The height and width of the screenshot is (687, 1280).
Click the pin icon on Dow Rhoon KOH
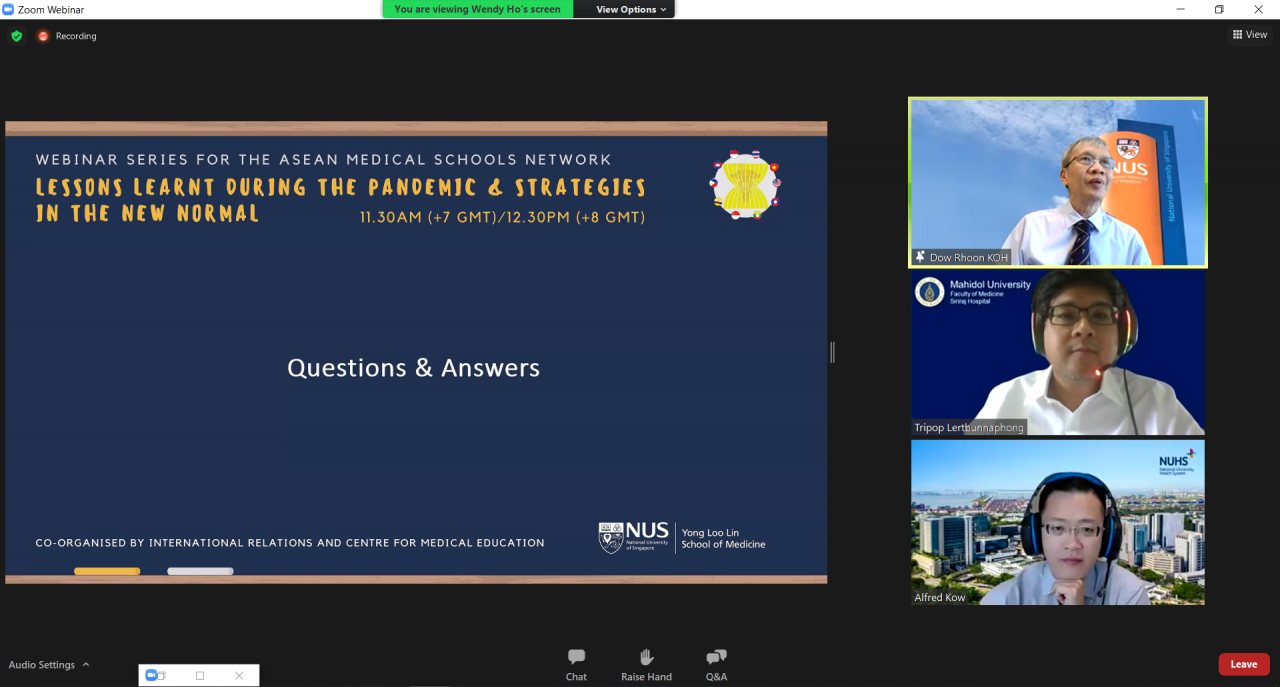click(x=920, y=257)
